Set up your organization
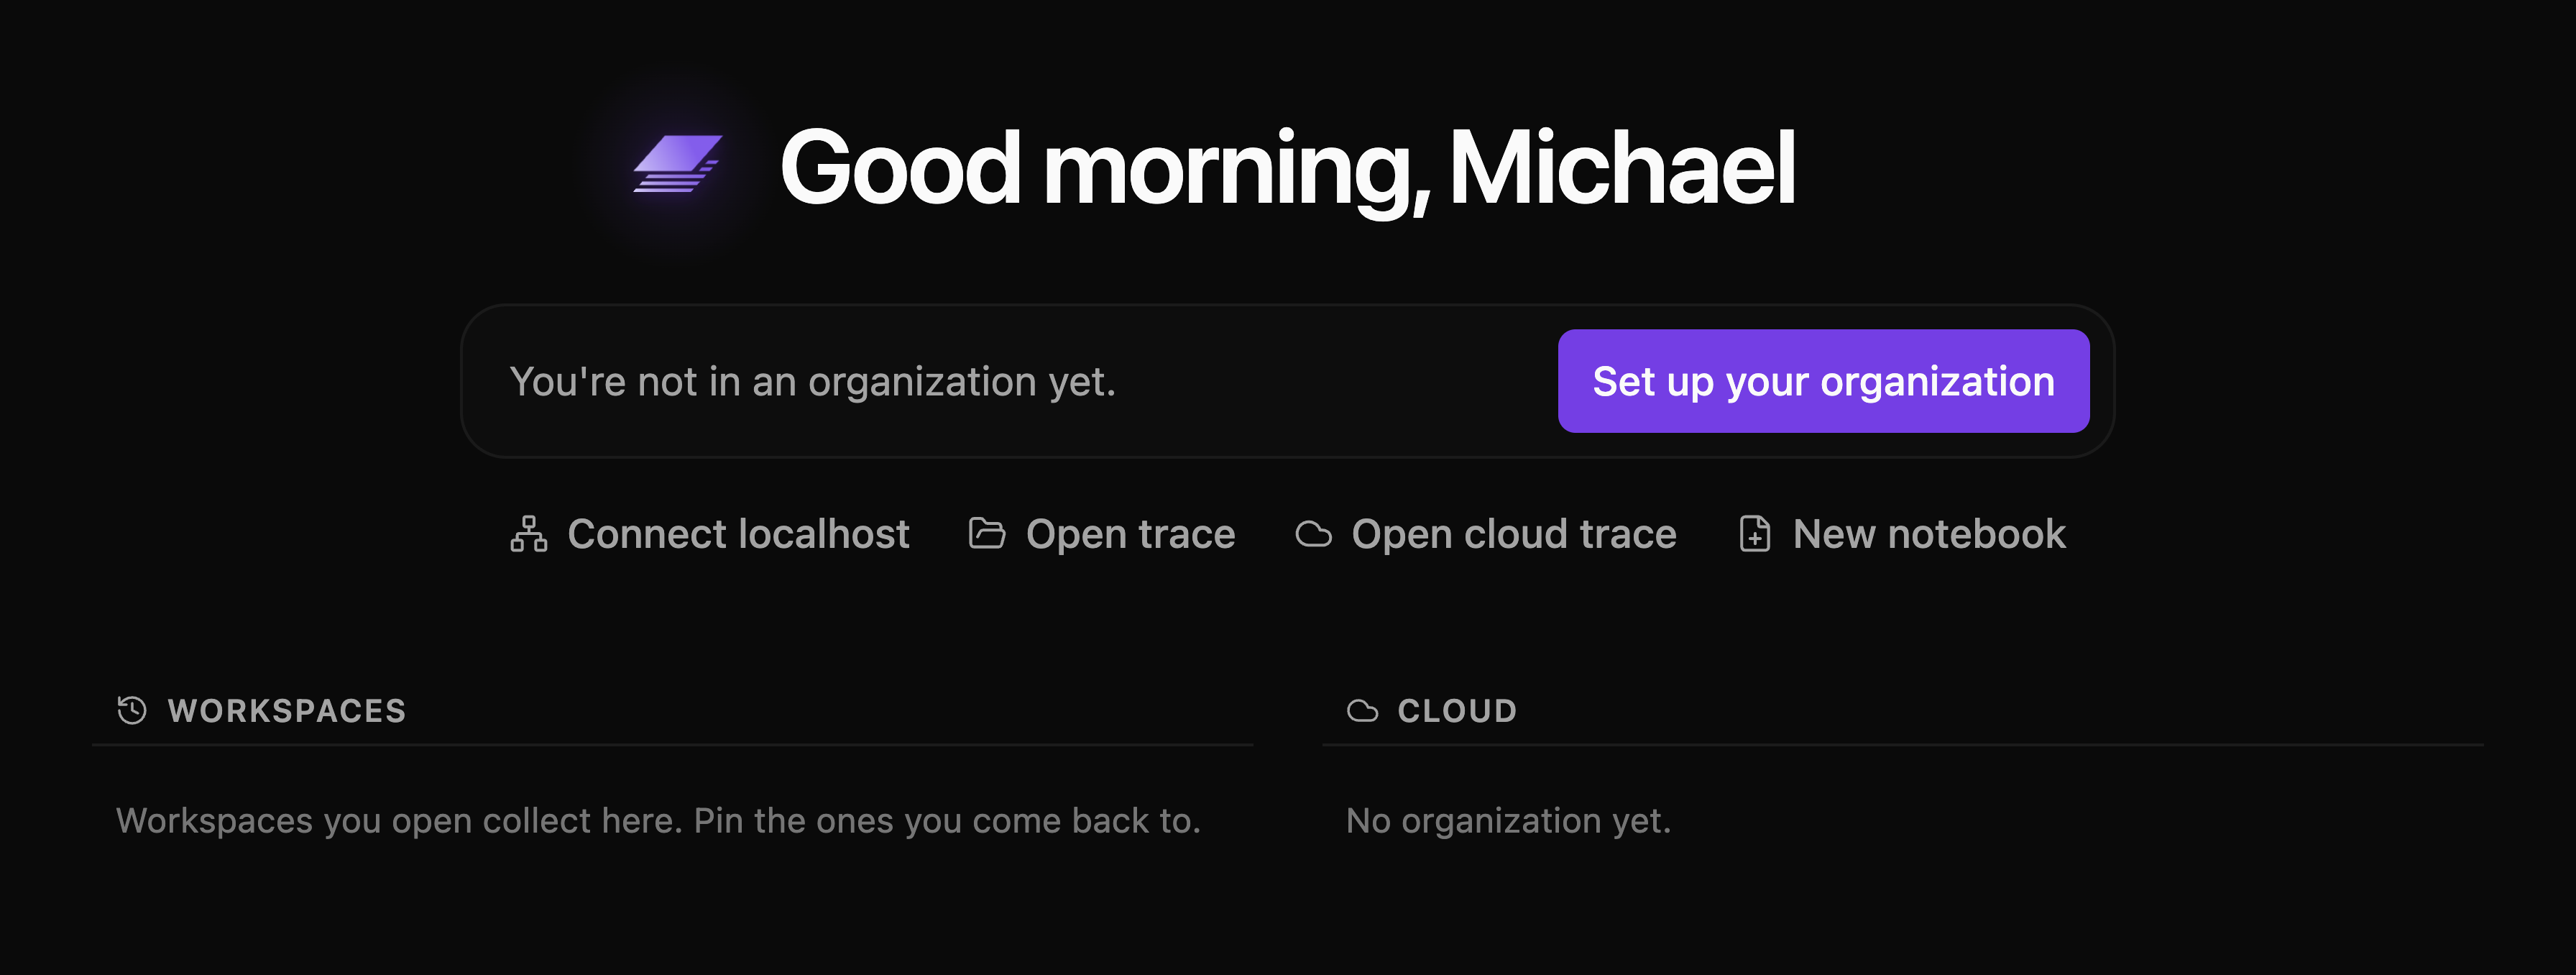This screenshot has width=2576, height=975. click(1823, 381)
